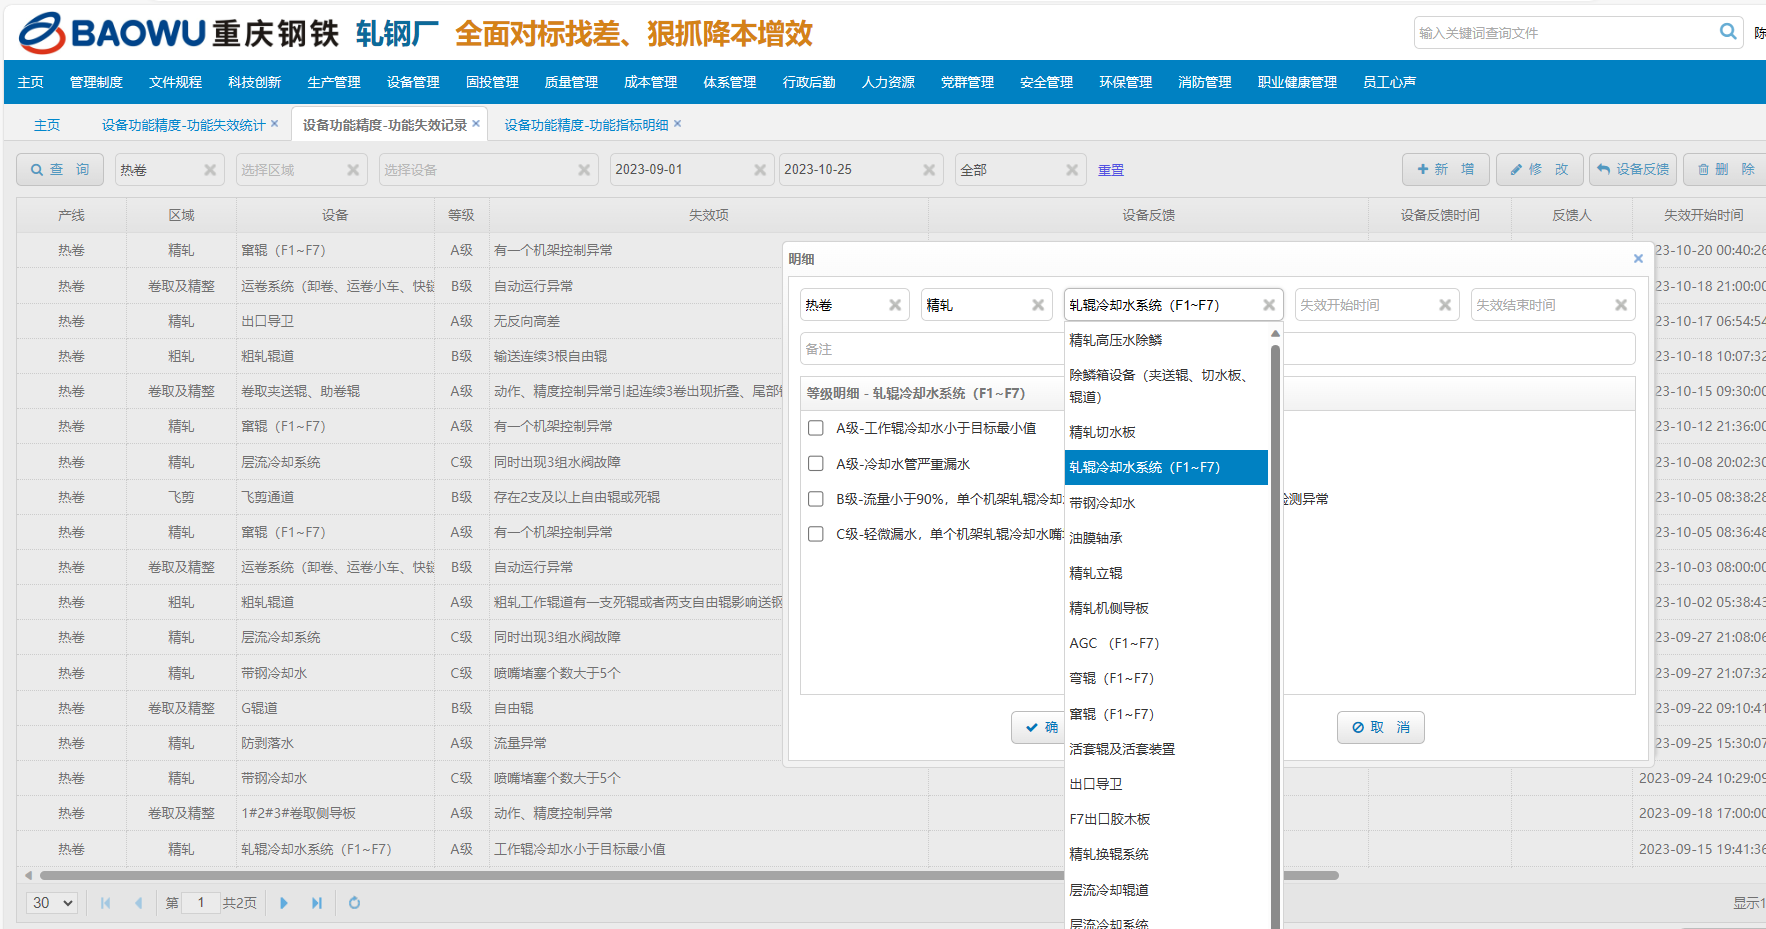Choose 精轧立辊 in the dropdown list

(1096, 573)
